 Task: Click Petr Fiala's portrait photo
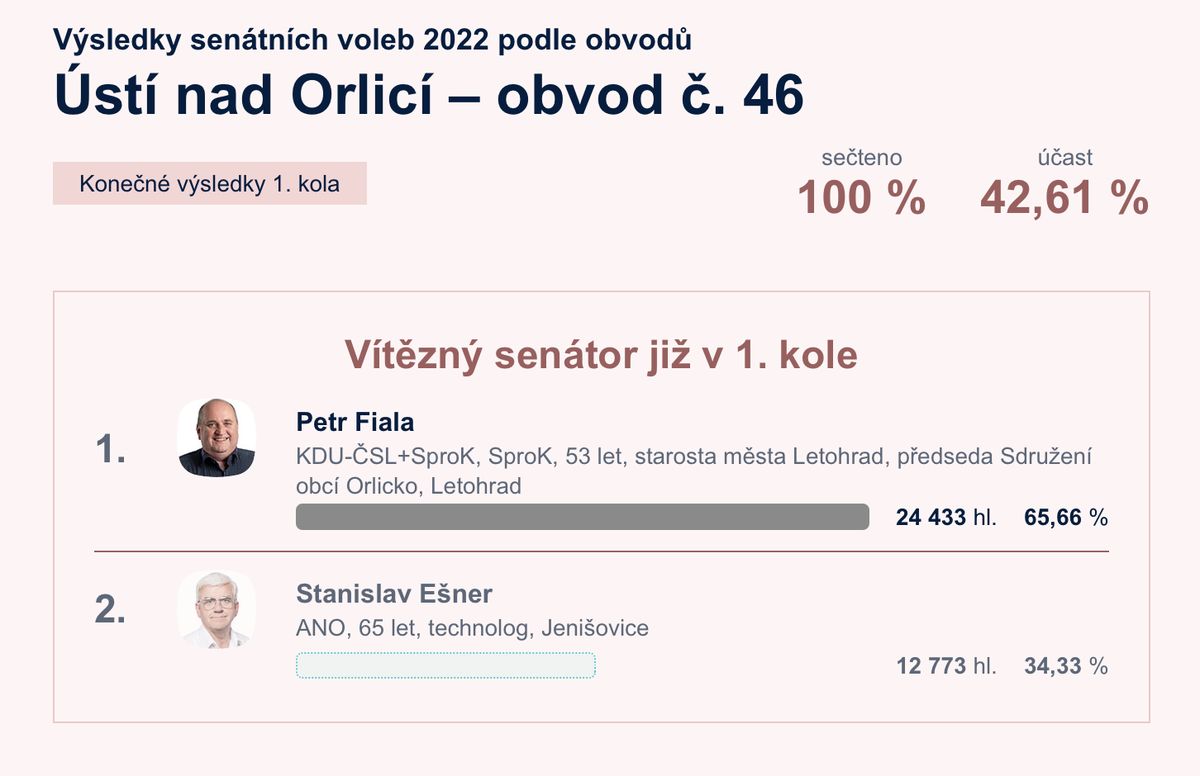217,438
